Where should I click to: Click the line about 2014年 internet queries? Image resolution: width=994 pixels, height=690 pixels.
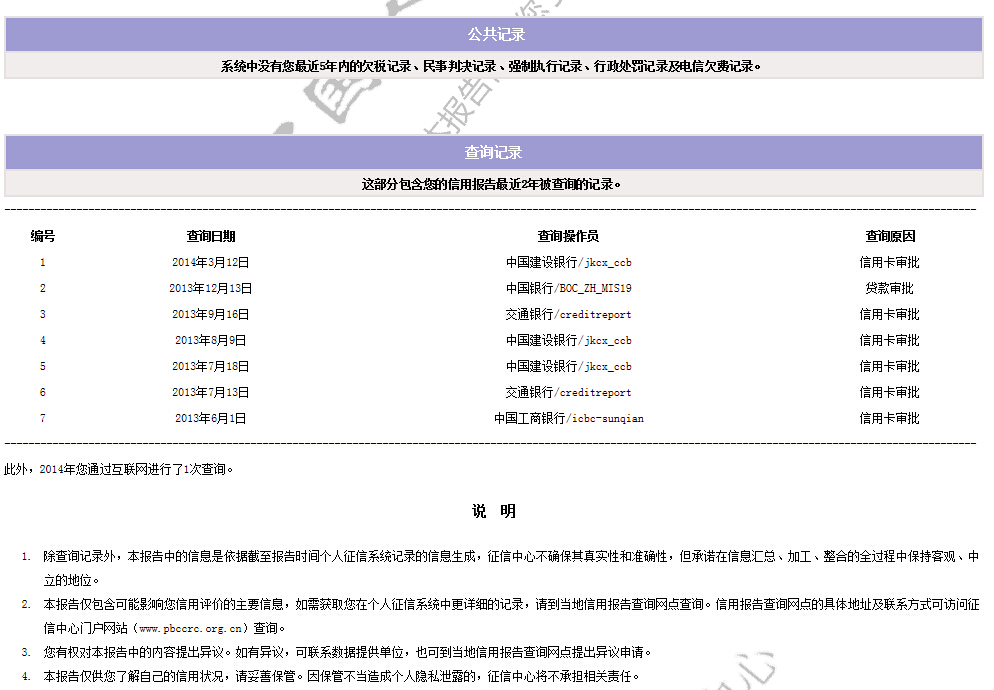(x=119, y=469)
